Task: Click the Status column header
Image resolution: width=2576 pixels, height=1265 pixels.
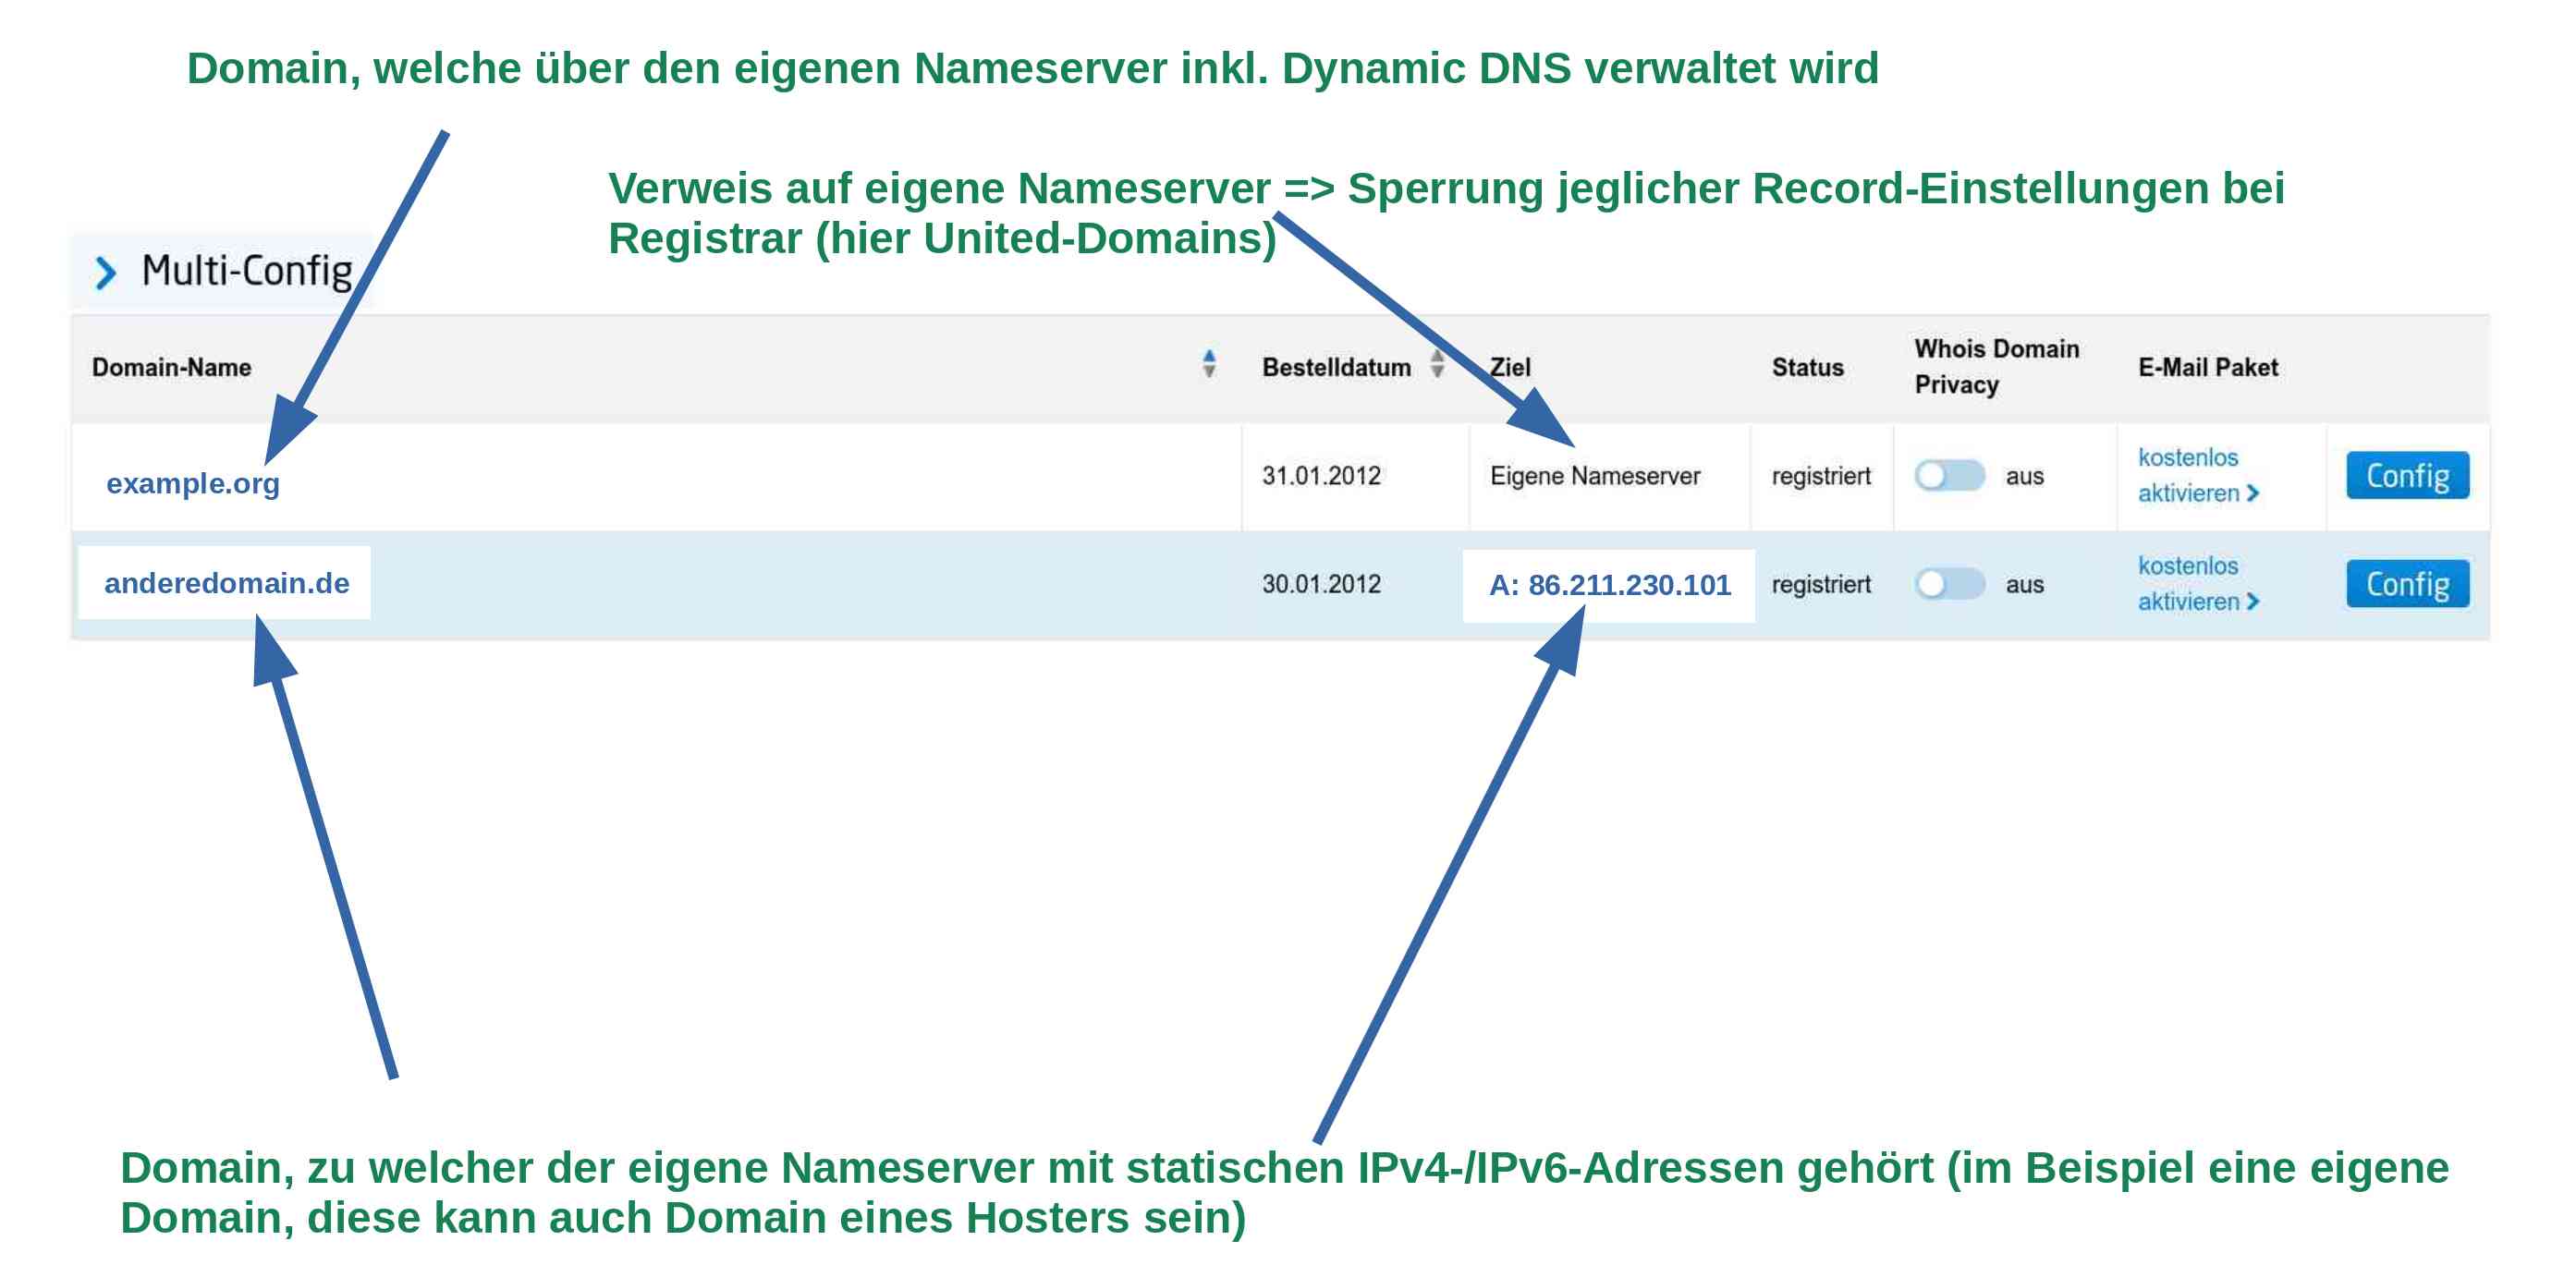Action: 1806,367
